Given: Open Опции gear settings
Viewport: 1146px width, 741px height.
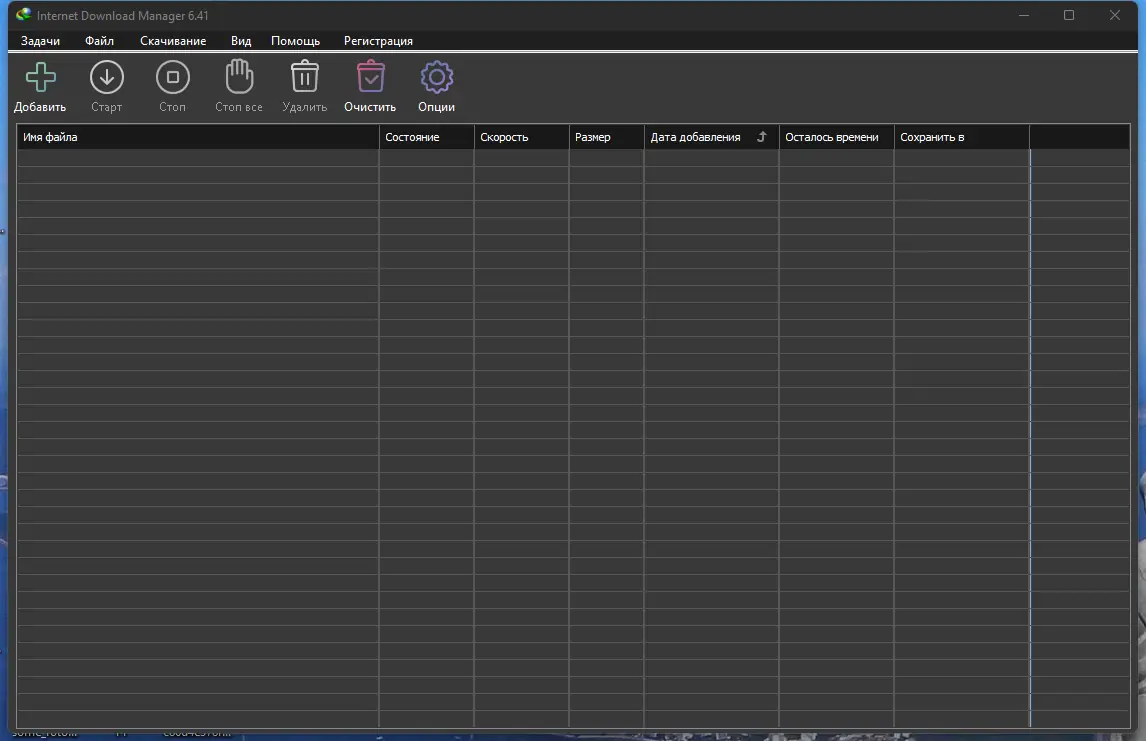Looking at the screenshot, I should 436,77.
